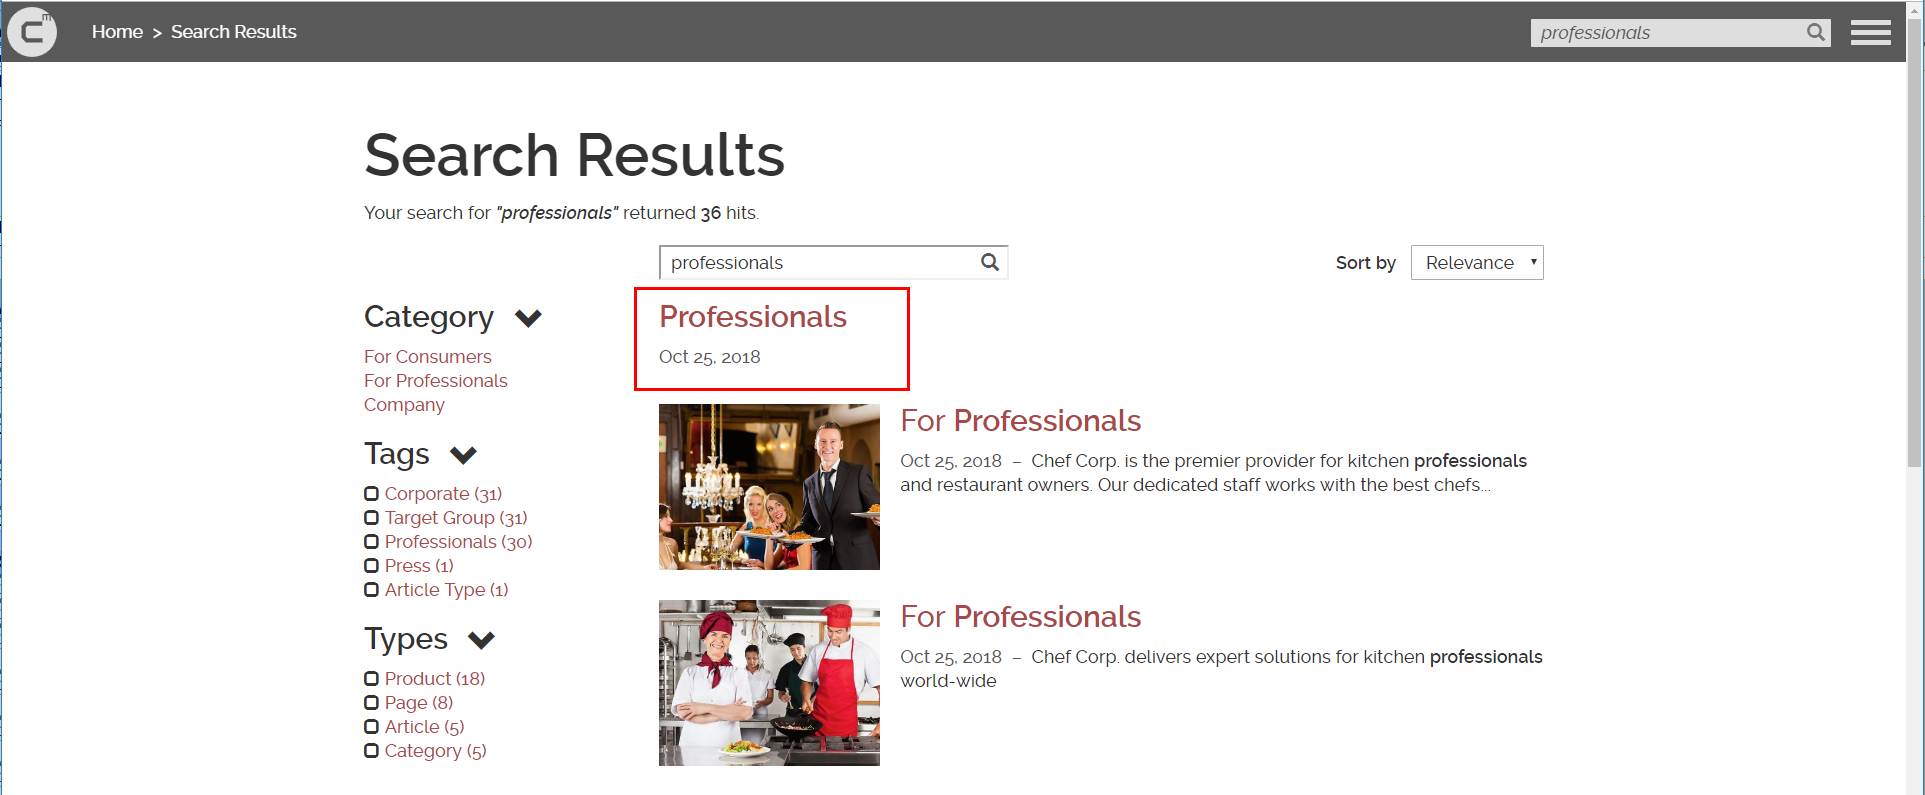Click the Product (18) type label
This screenshot has width=1925, height=795.
coord(435,679)
